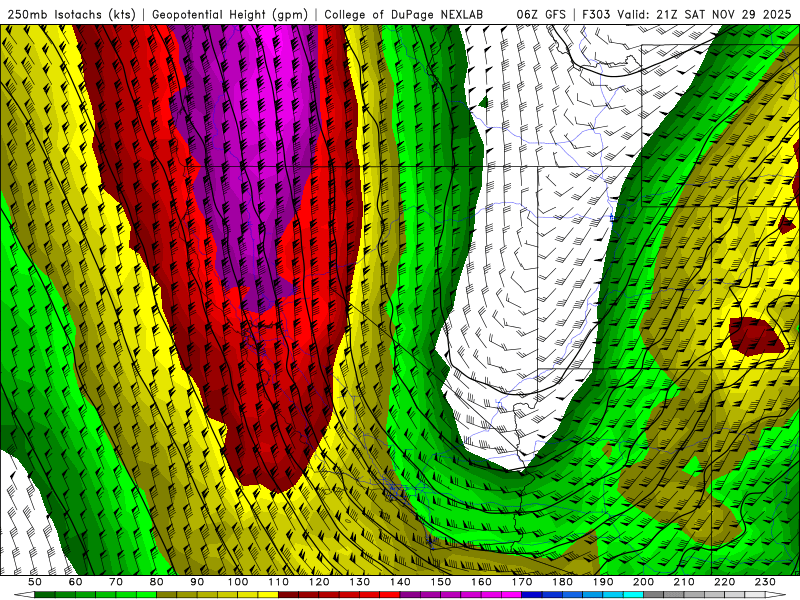Click the 'Geopotential Height (gpm)' header label
This screenshot has height=600, width=800.
[x=230, y=15]
